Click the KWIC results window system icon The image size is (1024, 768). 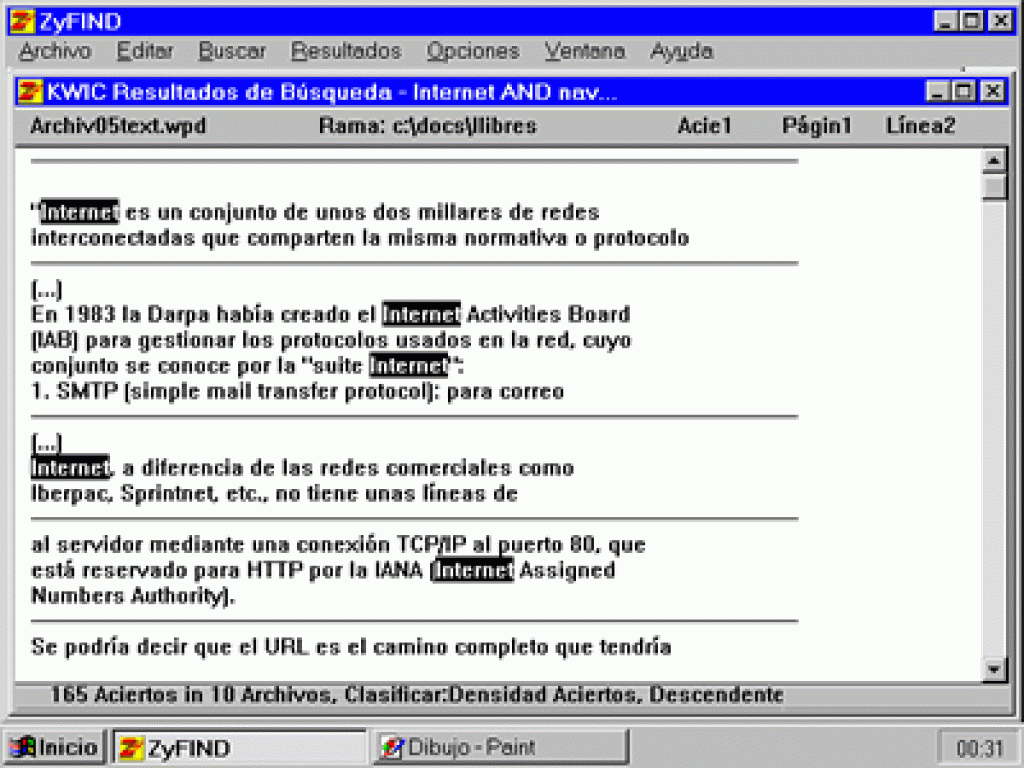click(31, 92)
